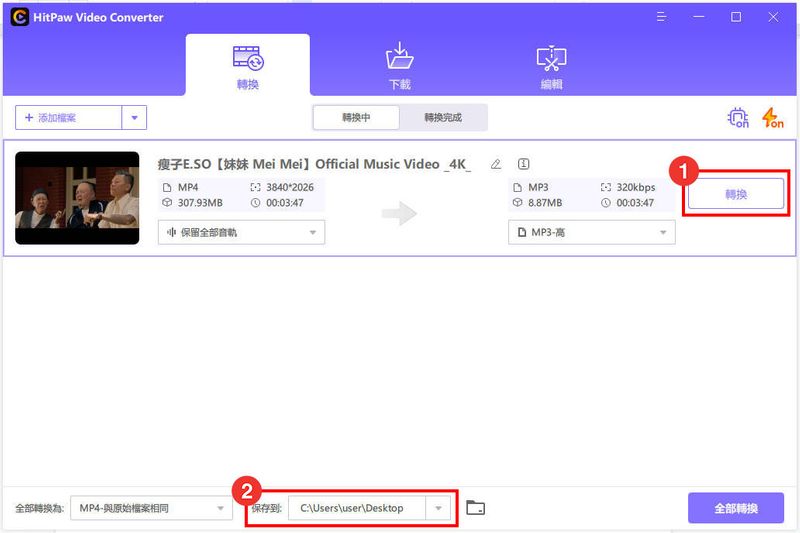This screenshot has height=533, width=800.
Task: Expand the arrow beside 添加檔案
Action: click(134, 118)
